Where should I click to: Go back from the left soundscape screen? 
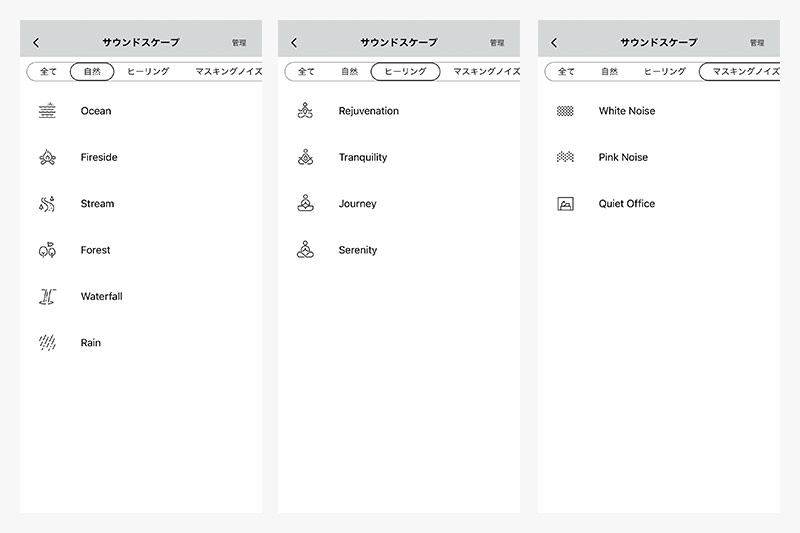(x=36, y=42)
